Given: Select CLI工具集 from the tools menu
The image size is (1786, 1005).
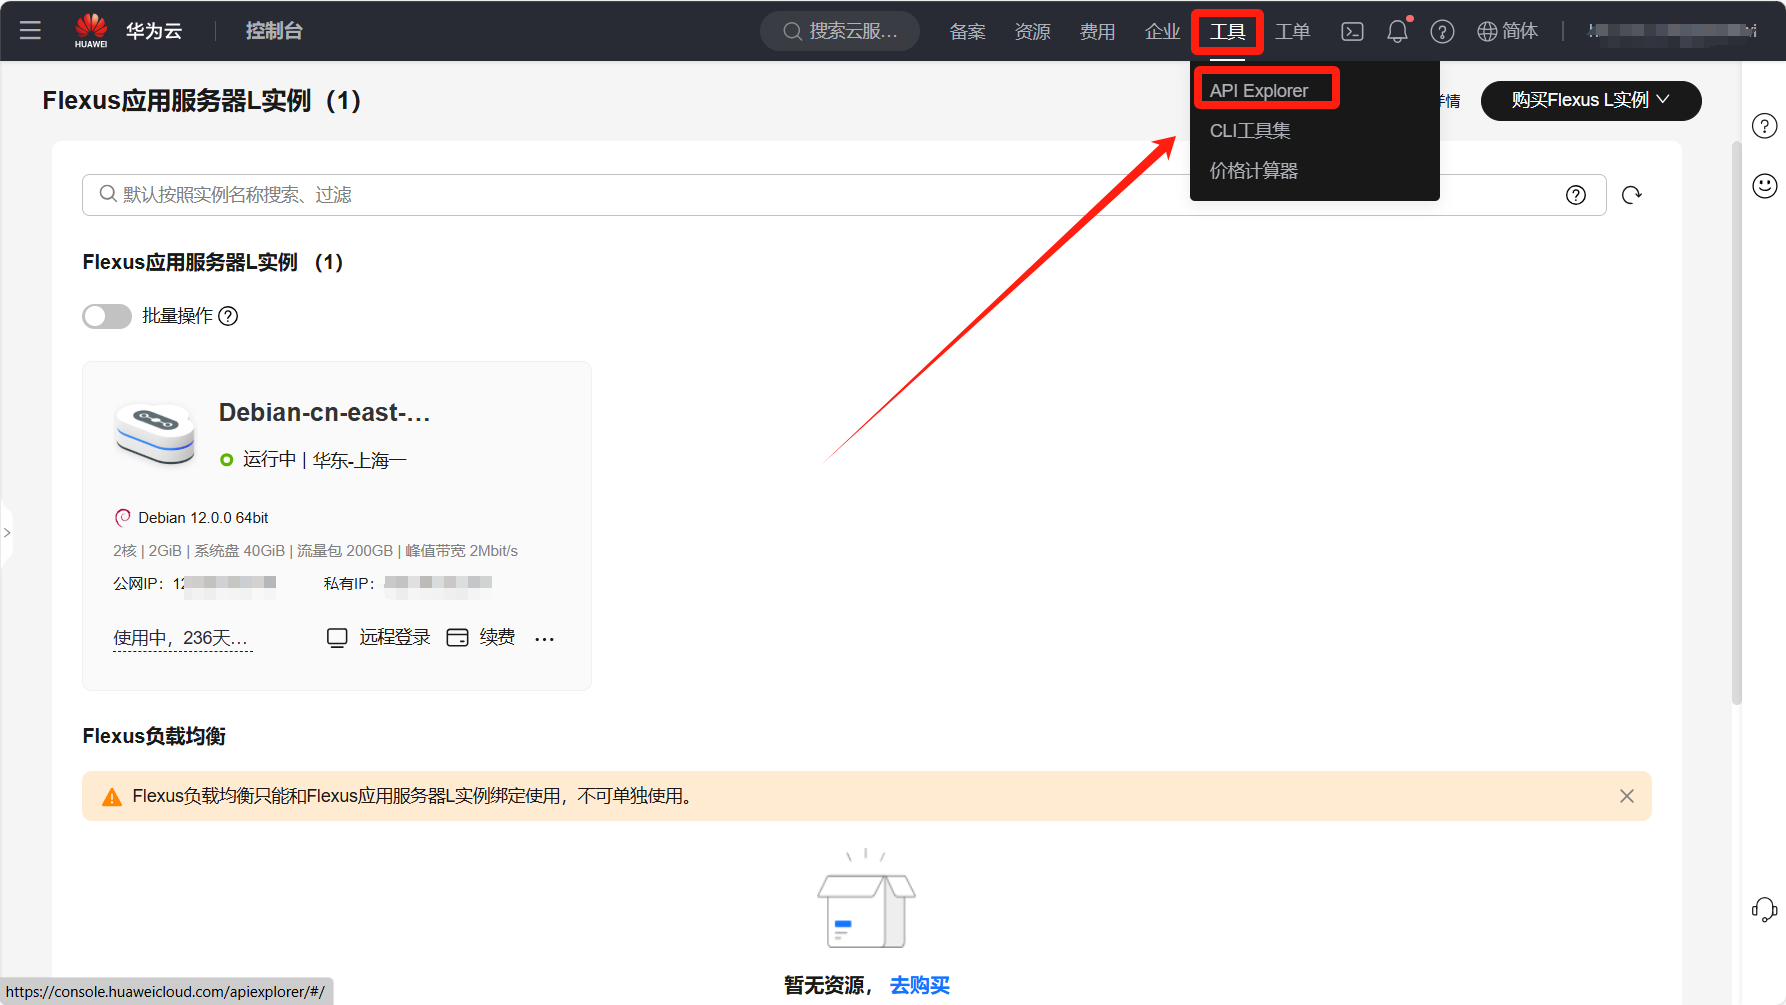Looking at the screenshot, I should coord(1250,131).
